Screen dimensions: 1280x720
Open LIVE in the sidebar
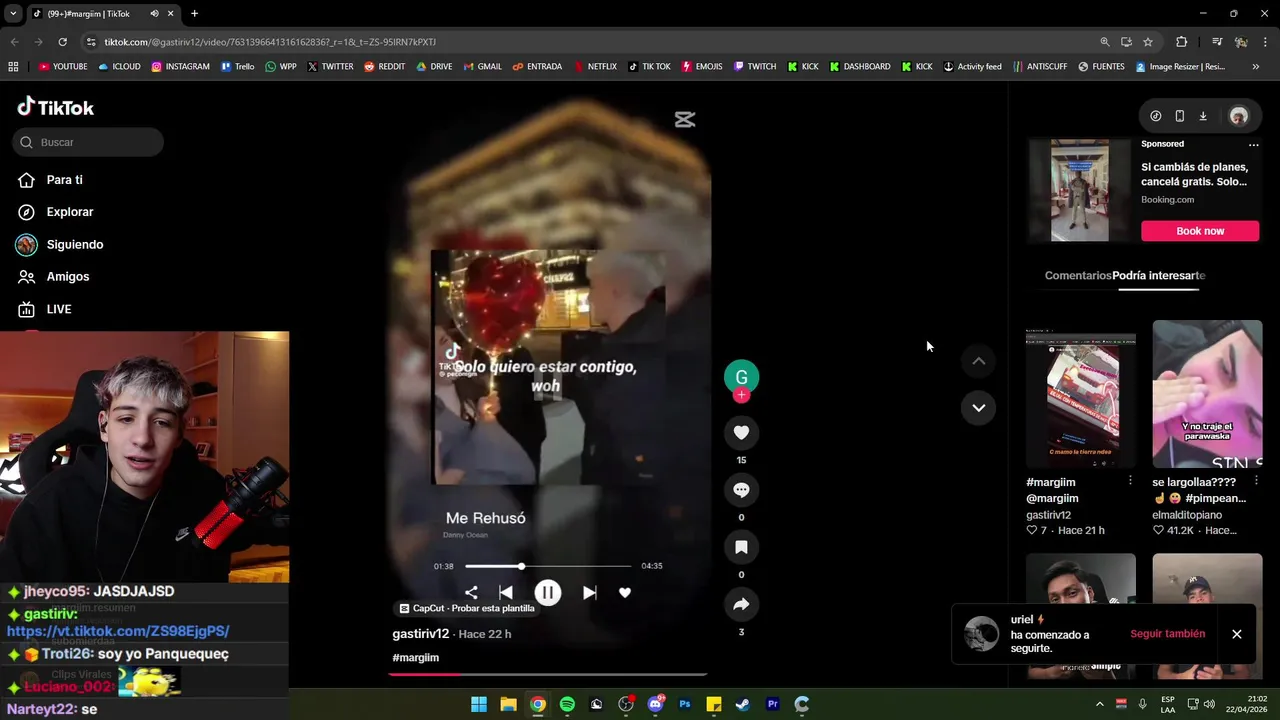click(59, 309)
